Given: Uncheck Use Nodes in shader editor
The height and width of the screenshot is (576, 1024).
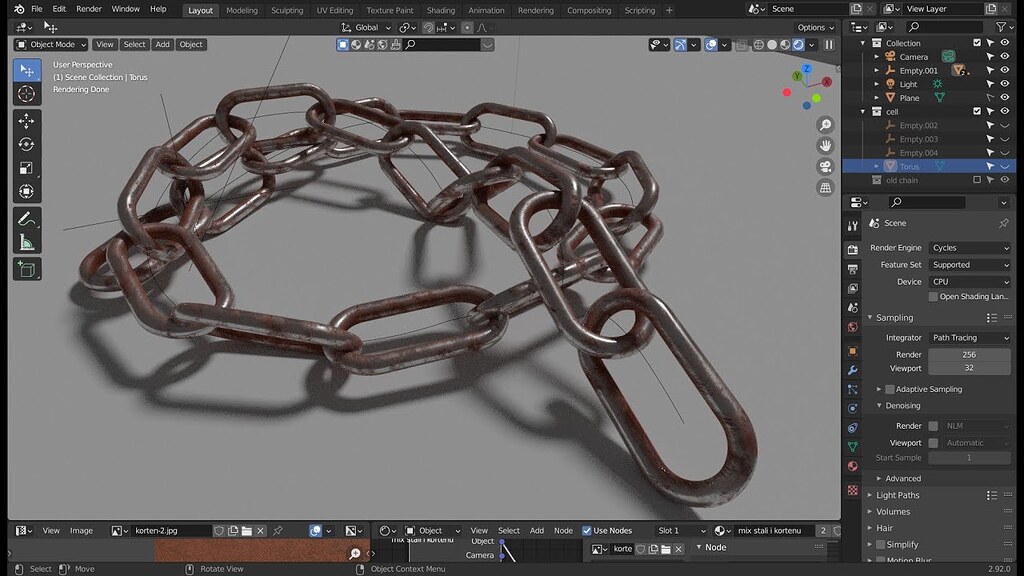Looking at the screenshot, I should (x=586, y=530).
